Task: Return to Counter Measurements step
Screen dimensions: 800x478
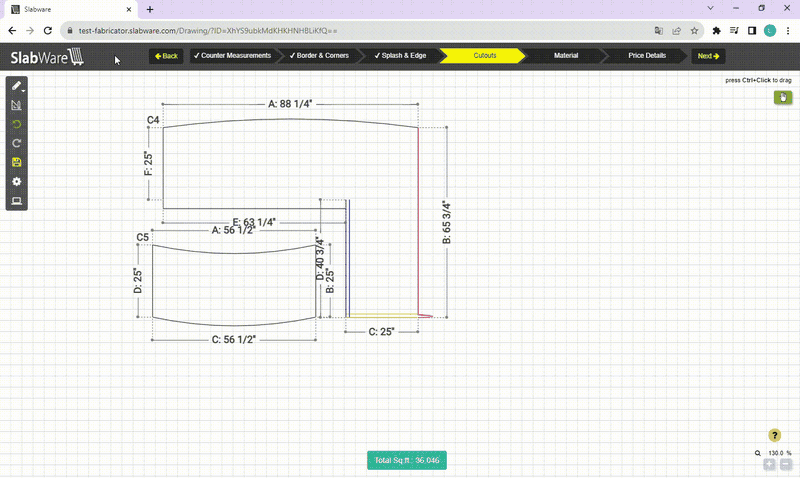Action: click(x=235, y=56)
